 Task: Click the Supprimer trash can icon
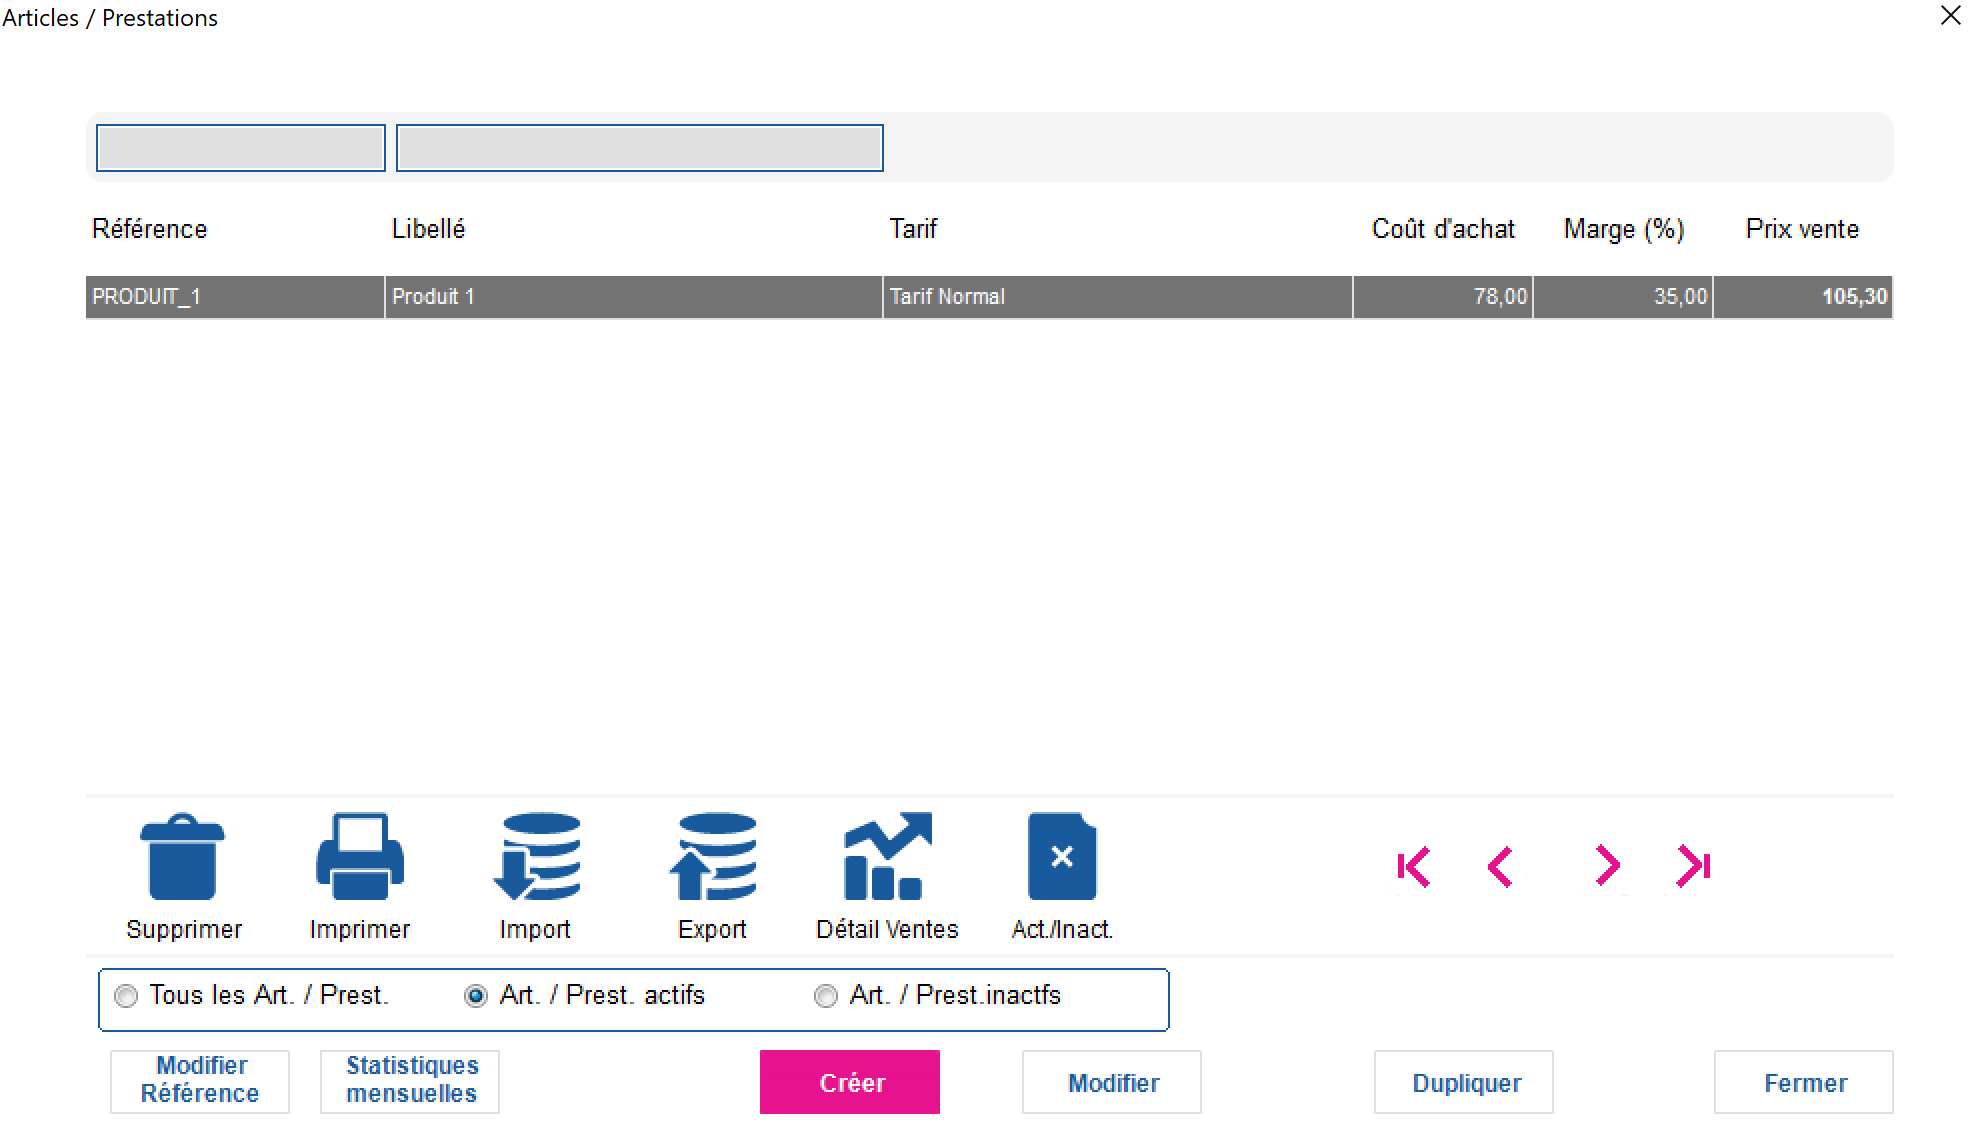click(182, 858)
